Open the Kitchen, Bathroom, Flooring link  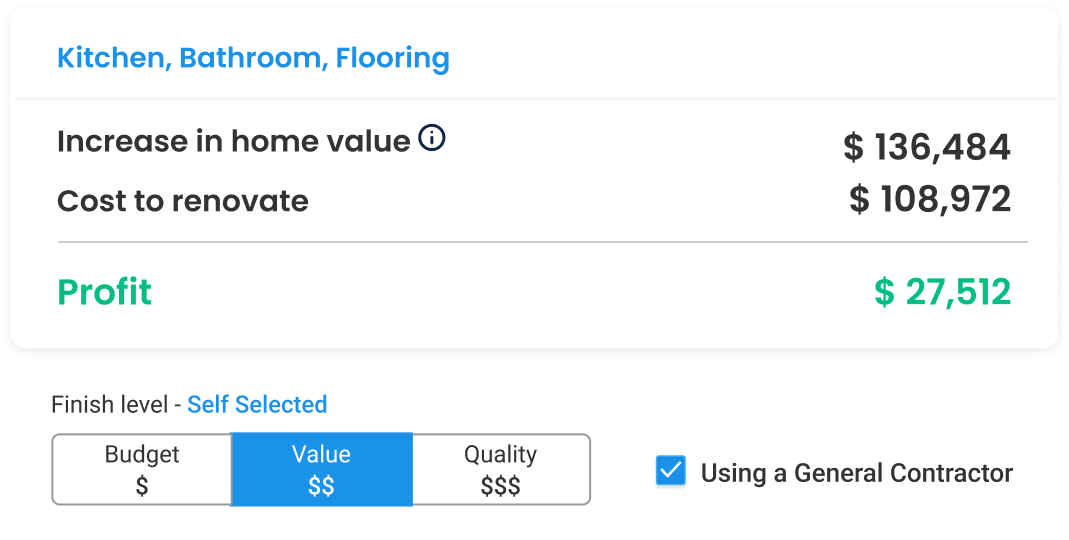253,58
